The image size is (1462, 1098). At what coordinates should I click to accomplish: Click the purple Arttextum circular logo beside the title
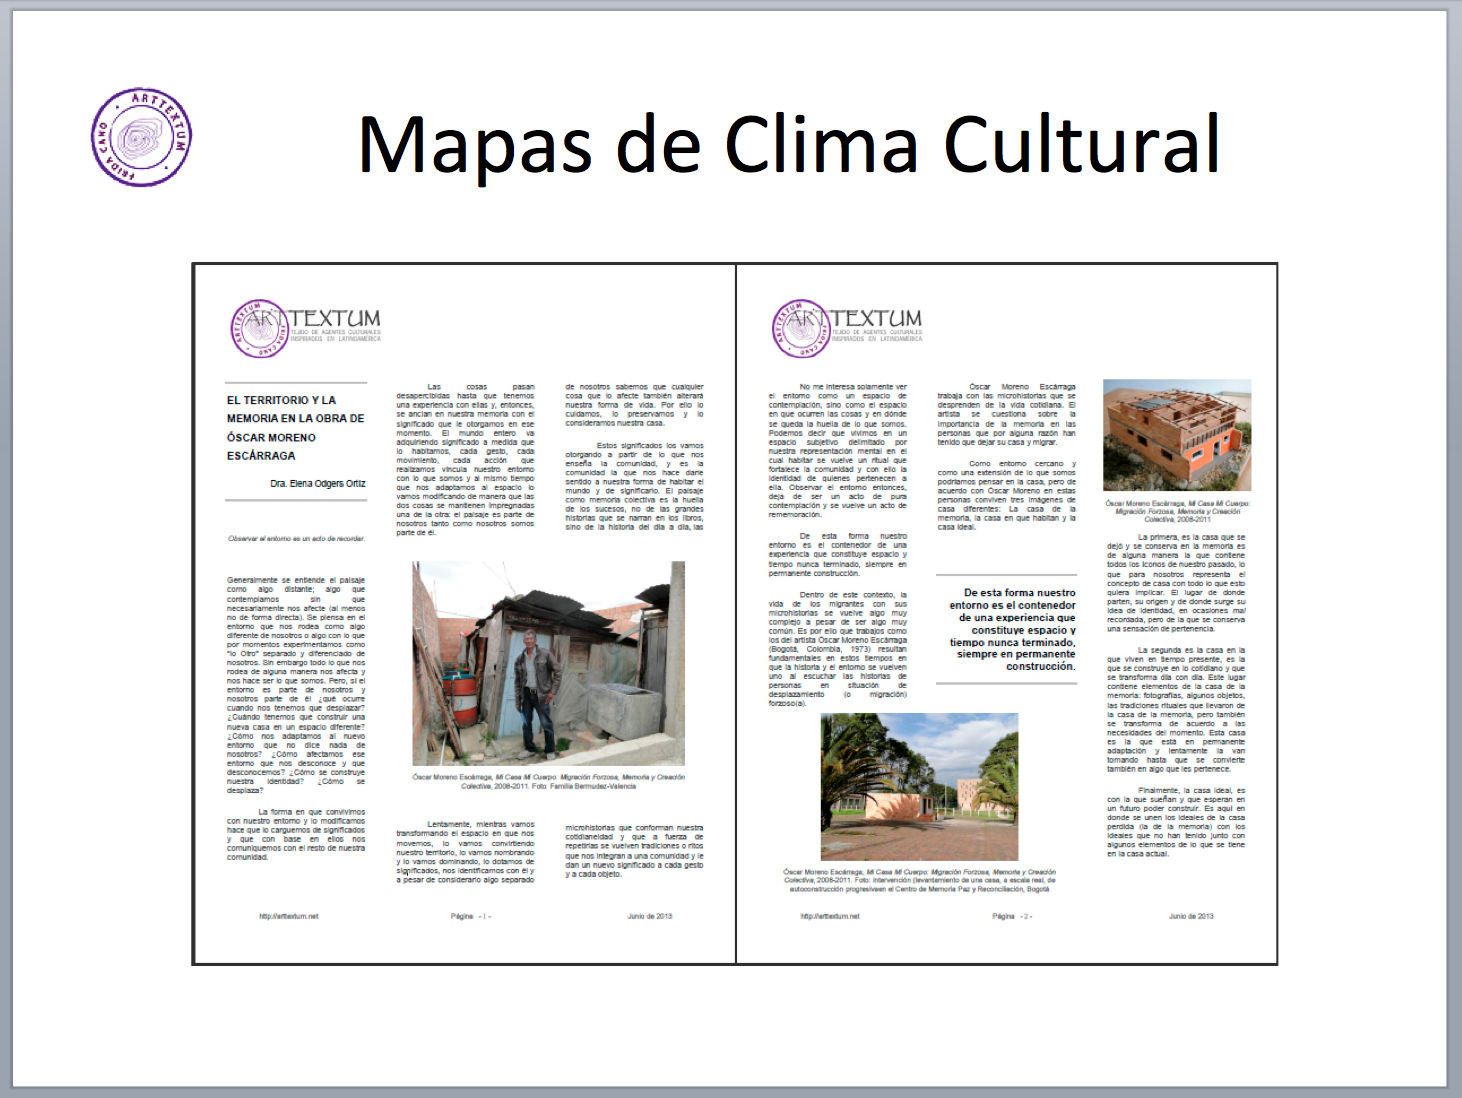[x=141, y=137]
